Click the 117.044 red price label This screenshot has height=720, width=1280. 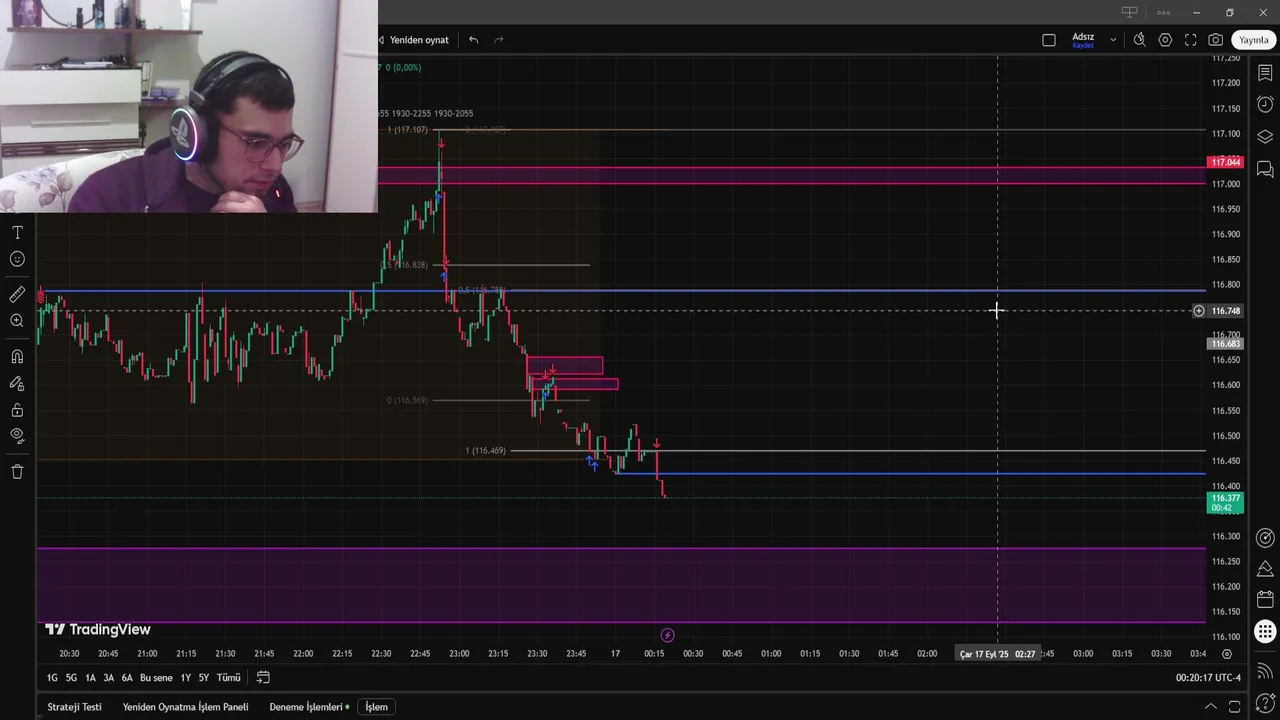(x=1226, y=162)
